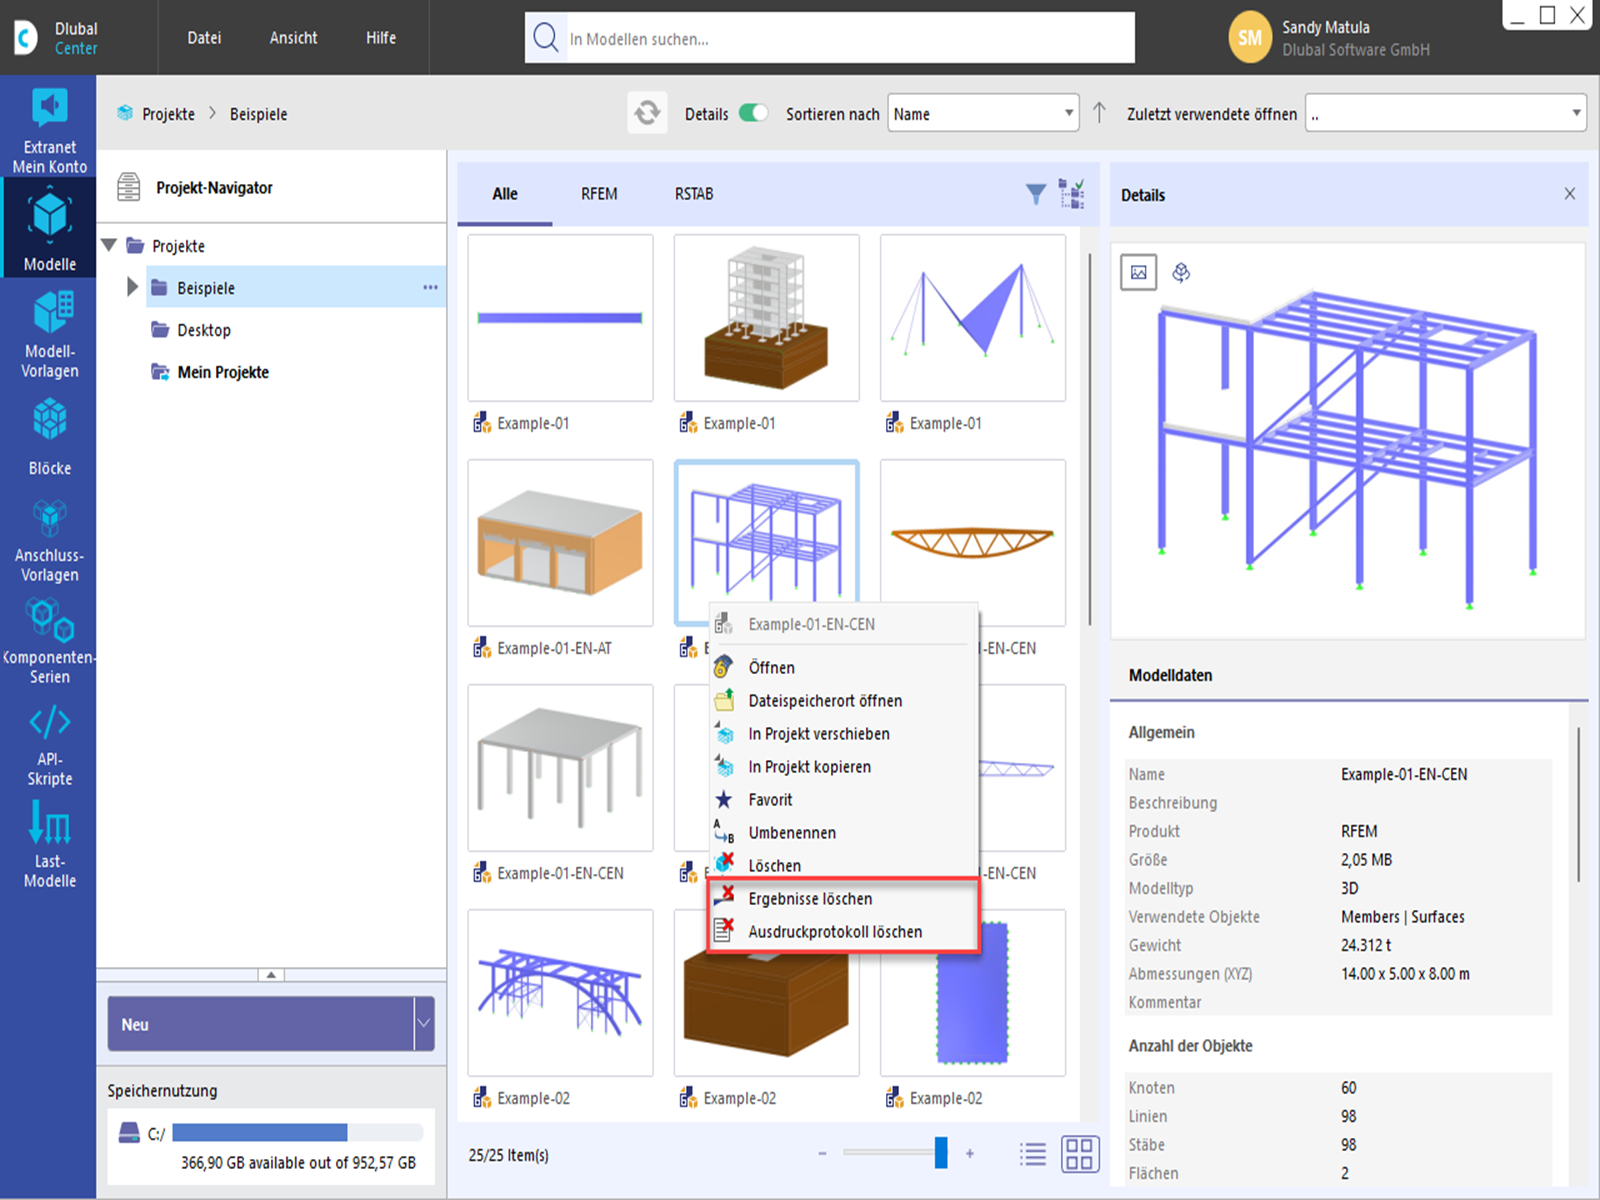Click Sandy Matula user avatar

click(x=1249, y=38)
